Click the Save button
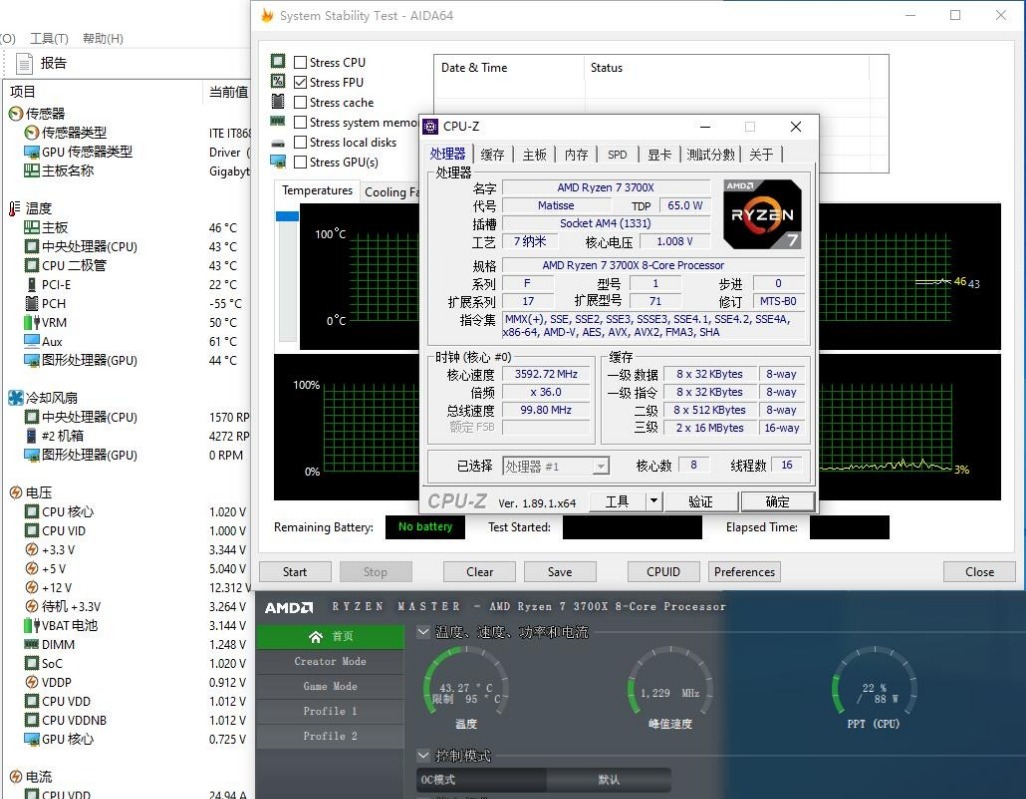The image size is (1026, 799). coord(559,571)
